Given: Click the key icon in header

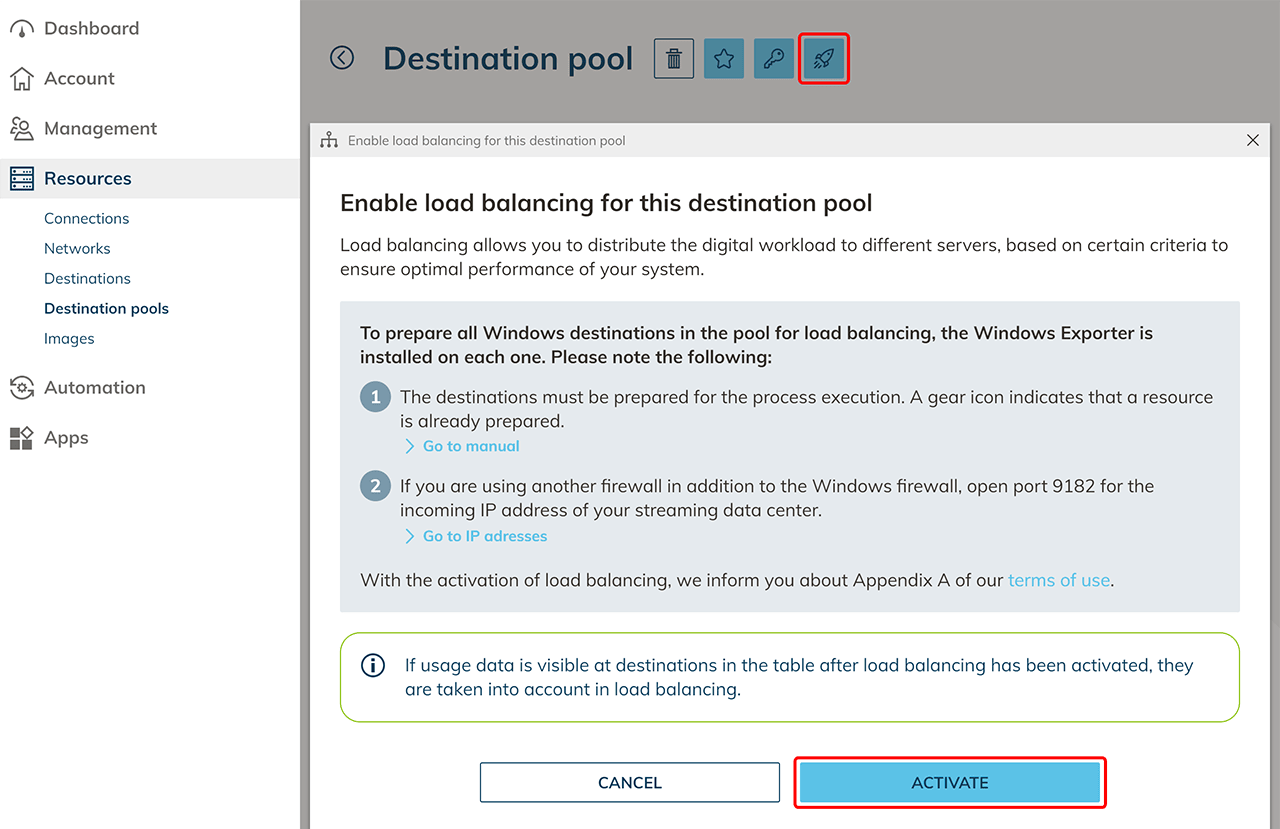Looking at the screenshot, I should 774,59.
